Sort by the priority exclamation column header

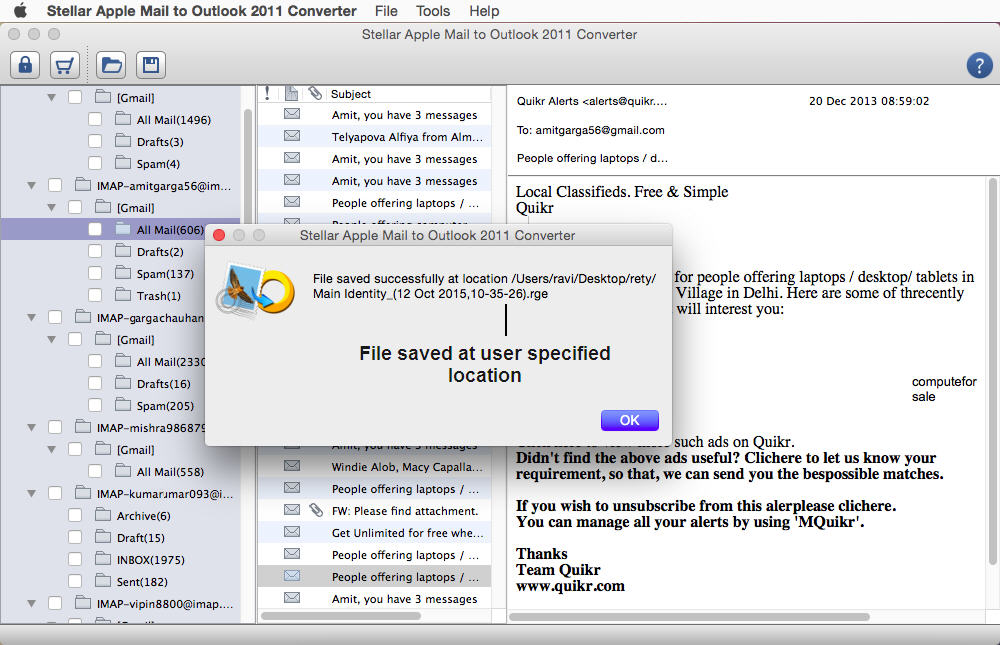click(x=267, y=94)
